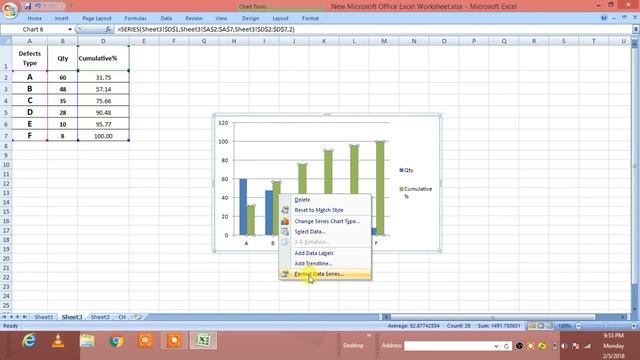Open the Name Box dropdown arrow
The height and width of the screenshot is (360, 640).
(x=70, y=29)
